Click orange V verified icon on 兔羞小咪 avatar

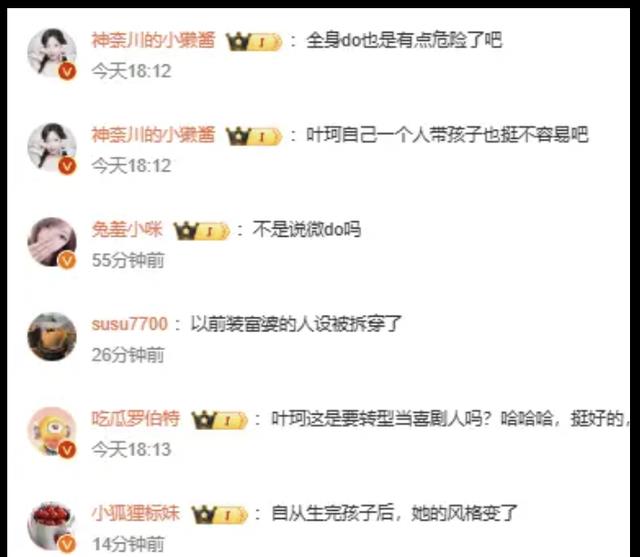pyautogui.click(x=67, y=260)
